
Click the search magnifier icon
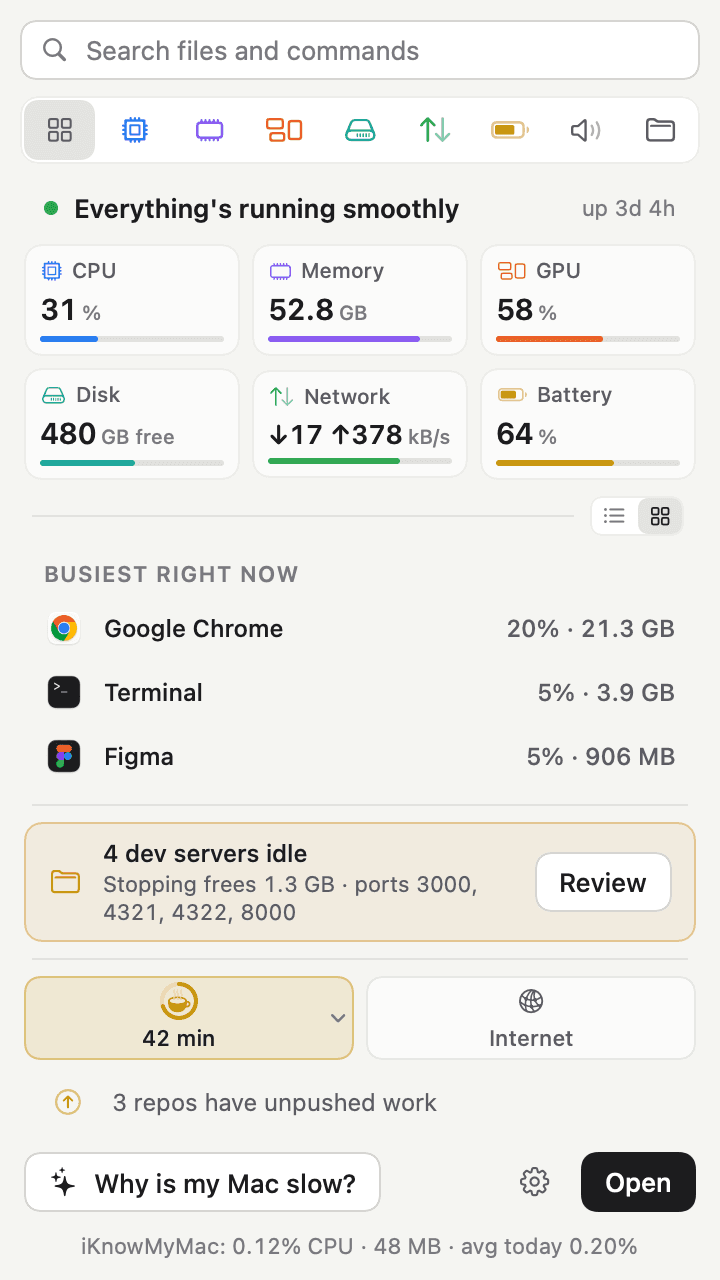[x=54, y=51]
